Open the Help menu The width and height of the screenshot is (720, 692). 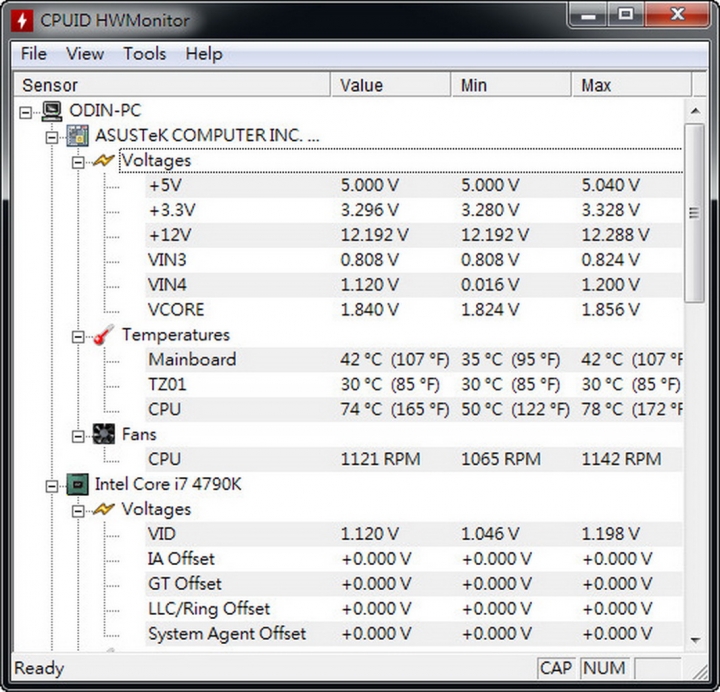[204, 54]
